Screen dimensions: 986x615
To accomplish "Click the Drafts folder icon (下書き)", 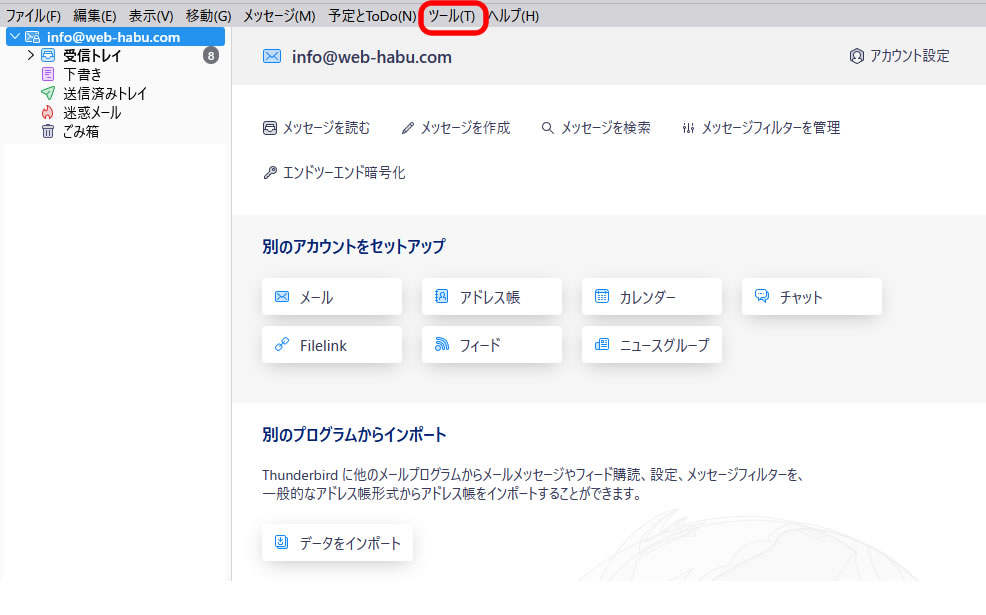I will (48, 74).
